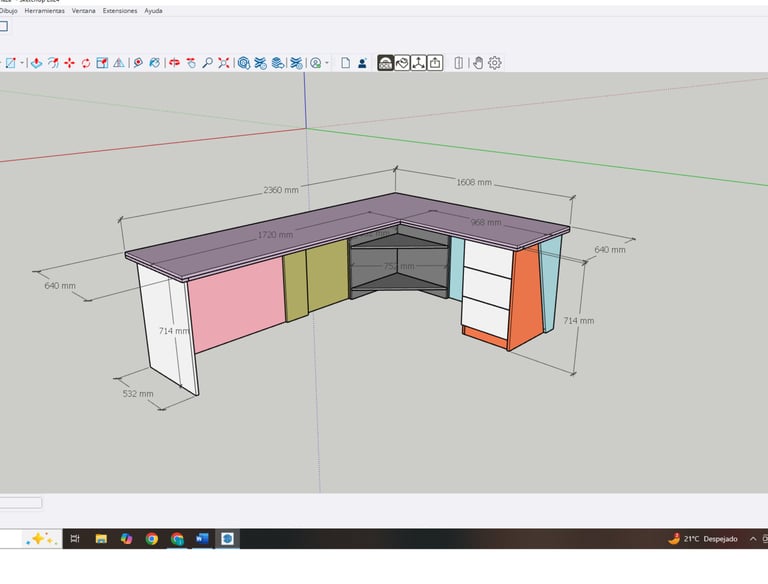Screen dimensions: 768x584
Task: Open the Extensiones menu
Action: pyautogui.click(x=120, y=11)
